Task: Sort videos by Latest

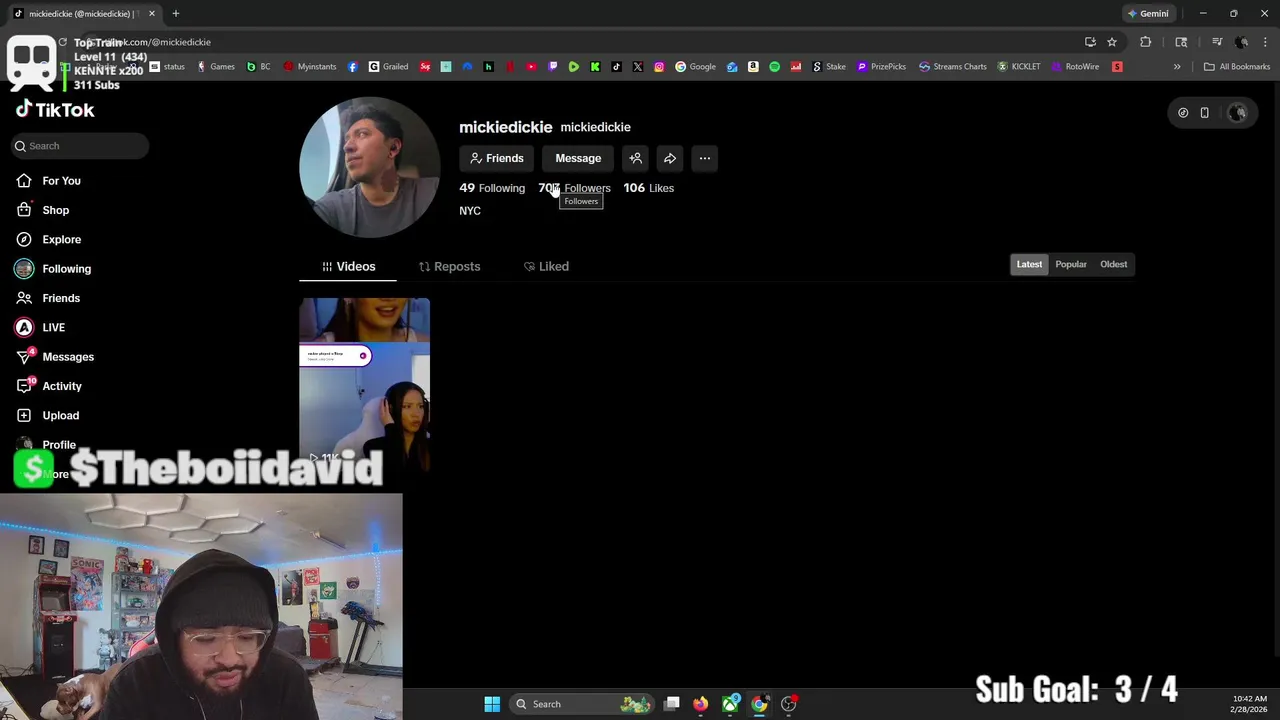Action: click(1029, 264)
